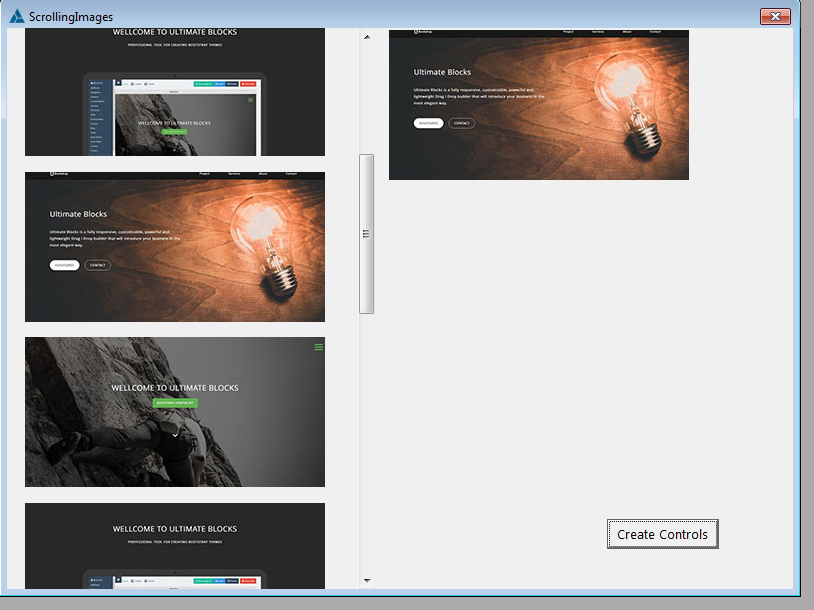
Task: Select the lightbulb thumbnail in the left list
Action: coord(175,247)
